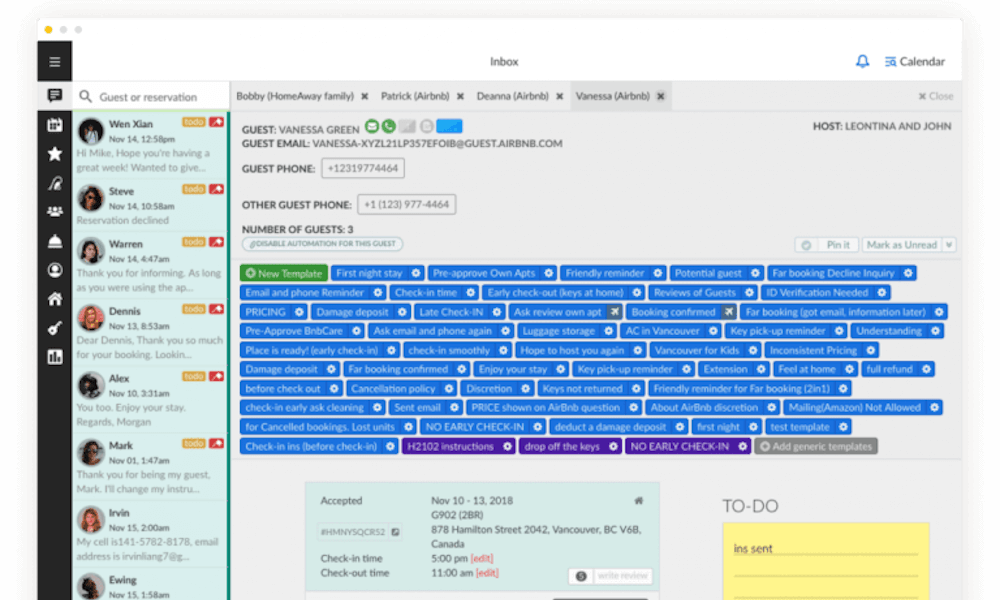Open the profile account sidebar icon

coord(55,270)
